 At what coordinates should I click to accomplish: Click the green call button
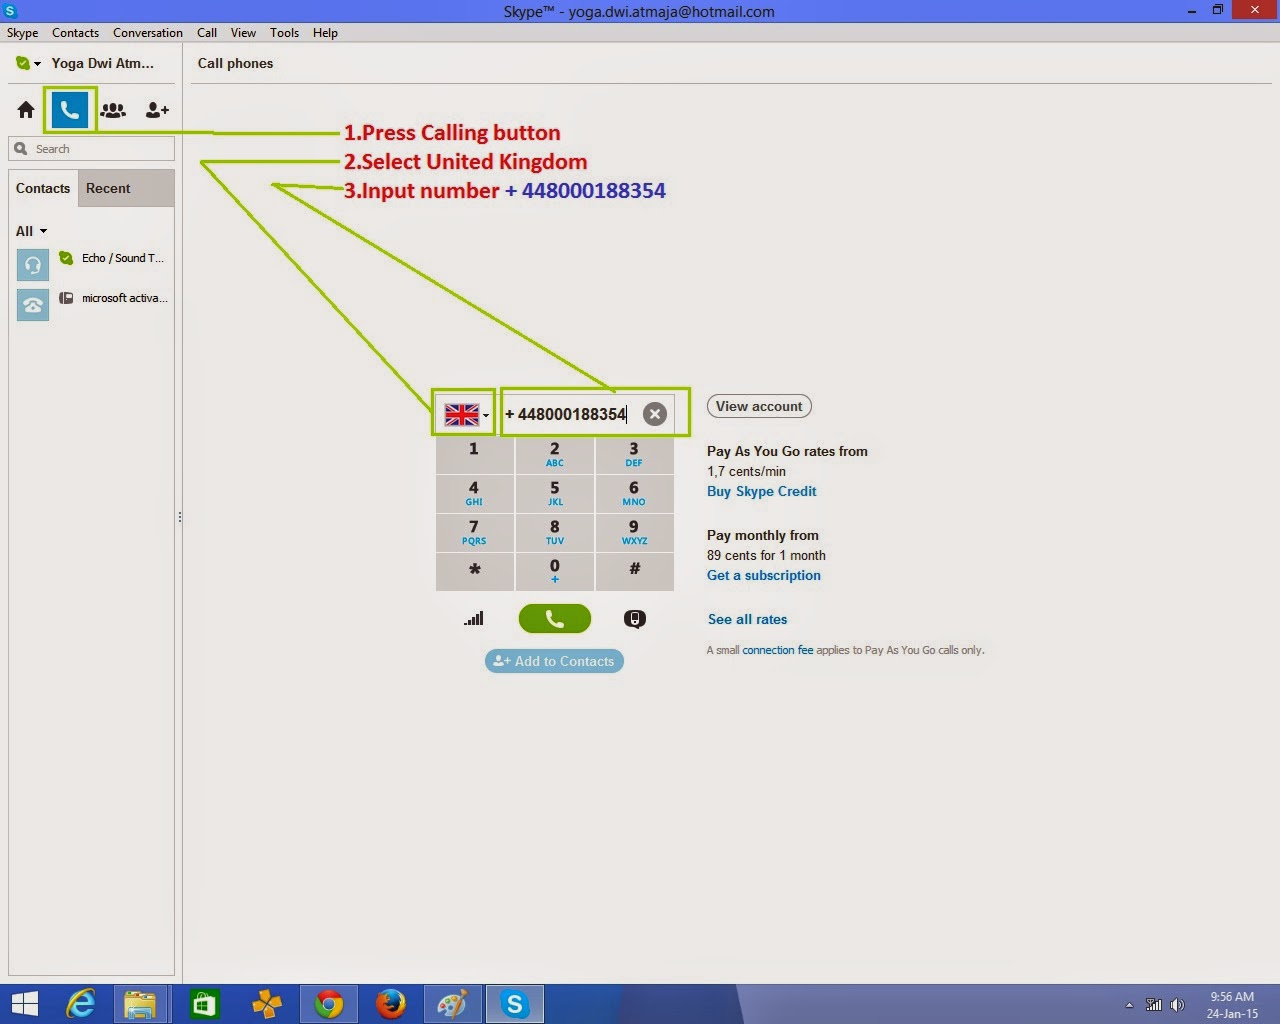click(x=555, y=619)
